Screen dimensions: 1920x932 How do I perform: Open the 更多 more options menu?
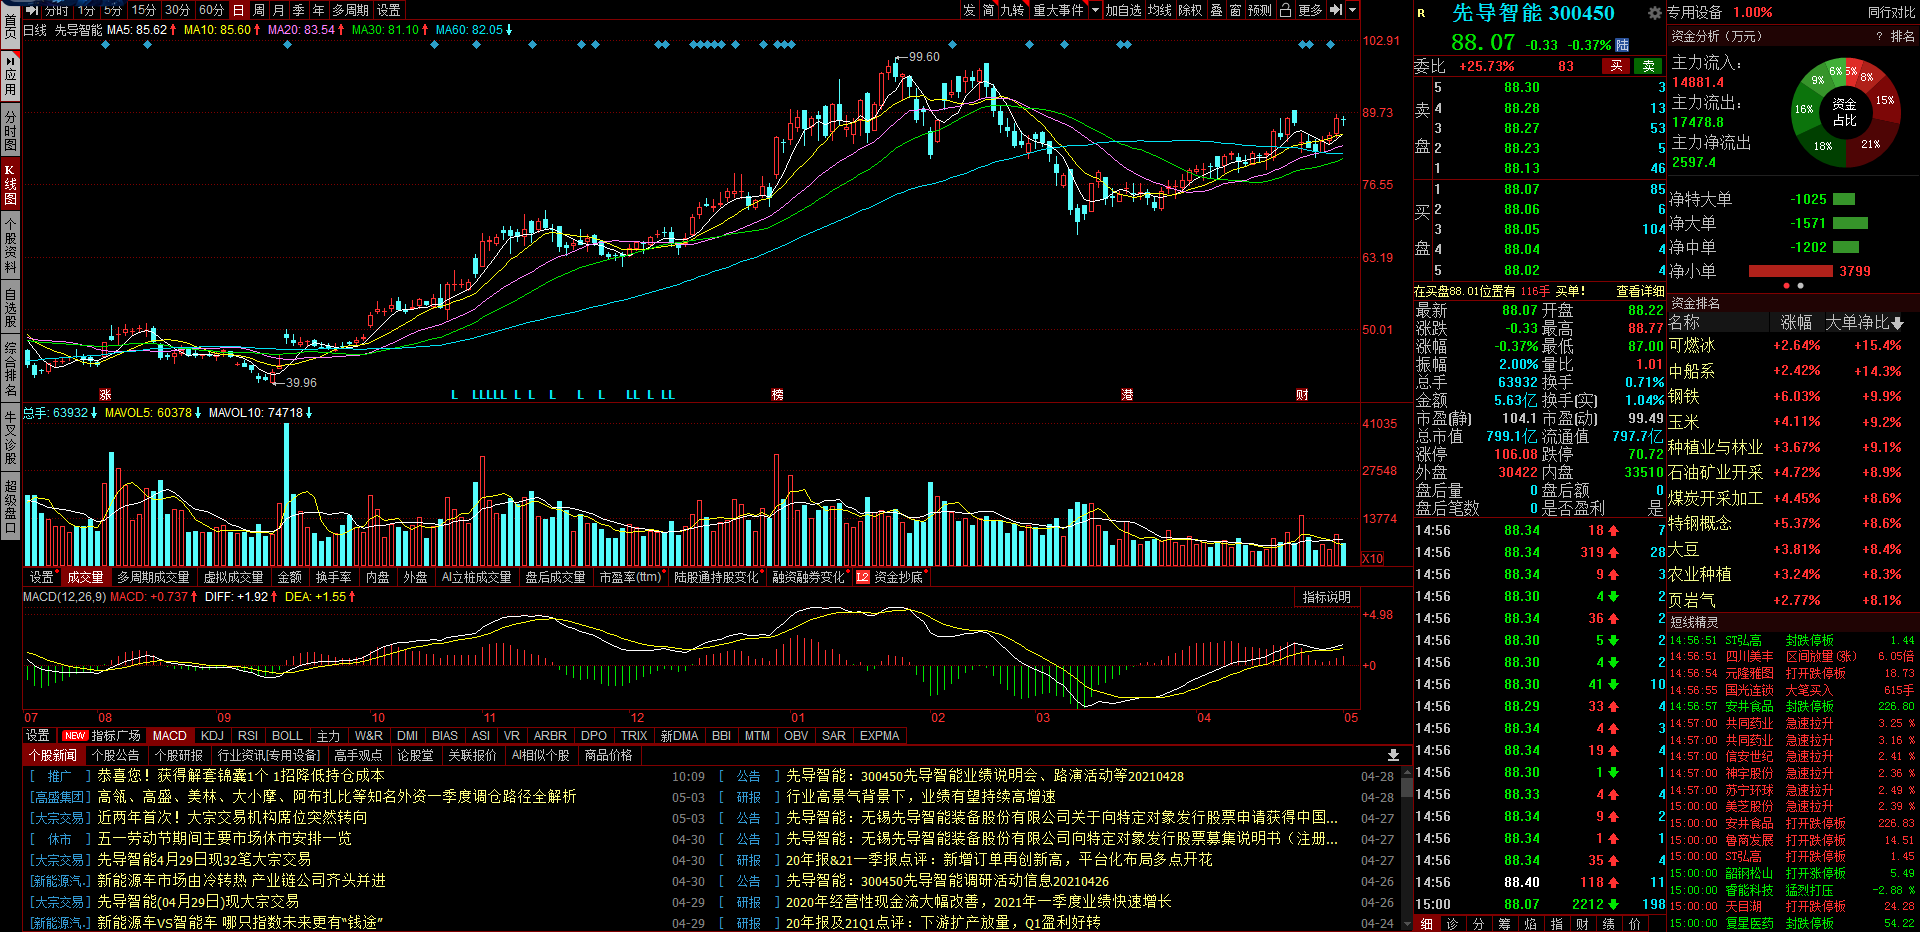pos(1310,10)
